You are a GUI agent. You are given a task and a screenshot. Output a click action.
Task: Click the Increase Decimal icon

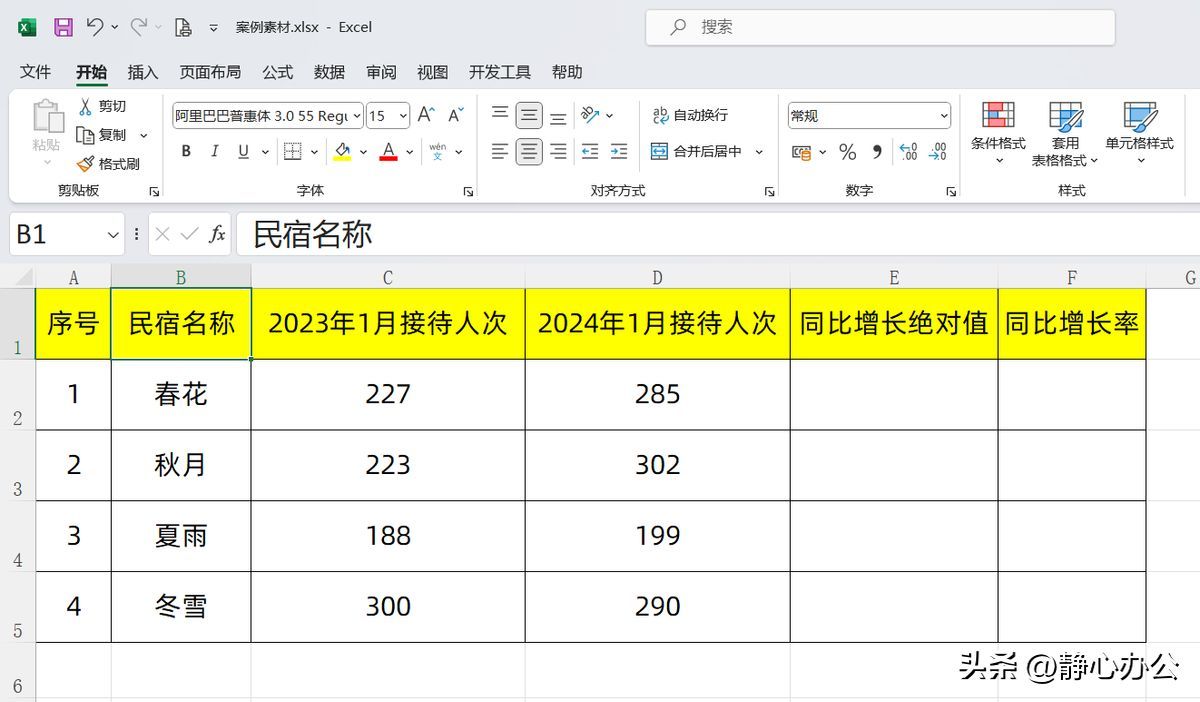point(908,150)
